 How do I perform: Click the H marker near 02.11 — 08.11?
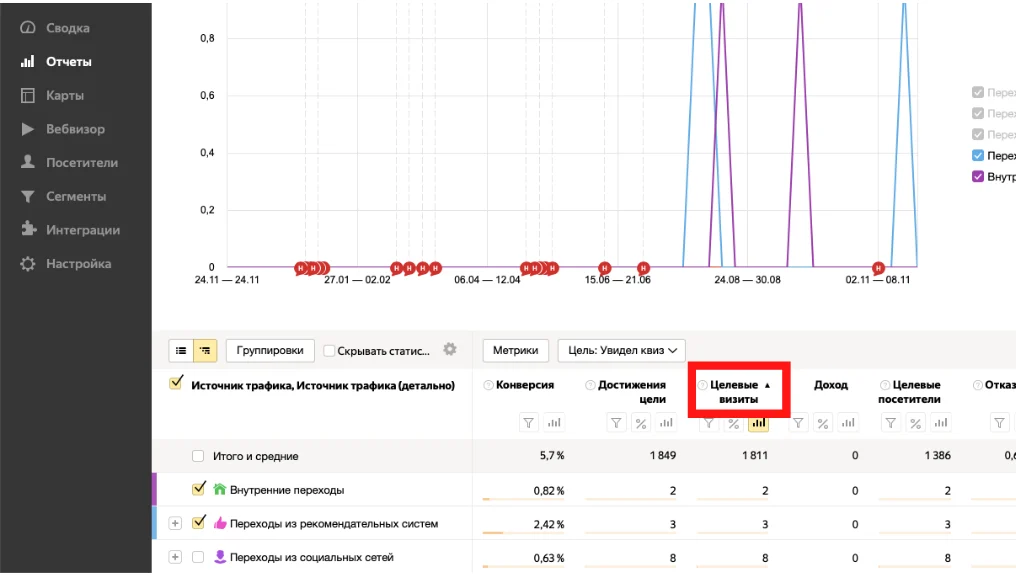(878, 268)
